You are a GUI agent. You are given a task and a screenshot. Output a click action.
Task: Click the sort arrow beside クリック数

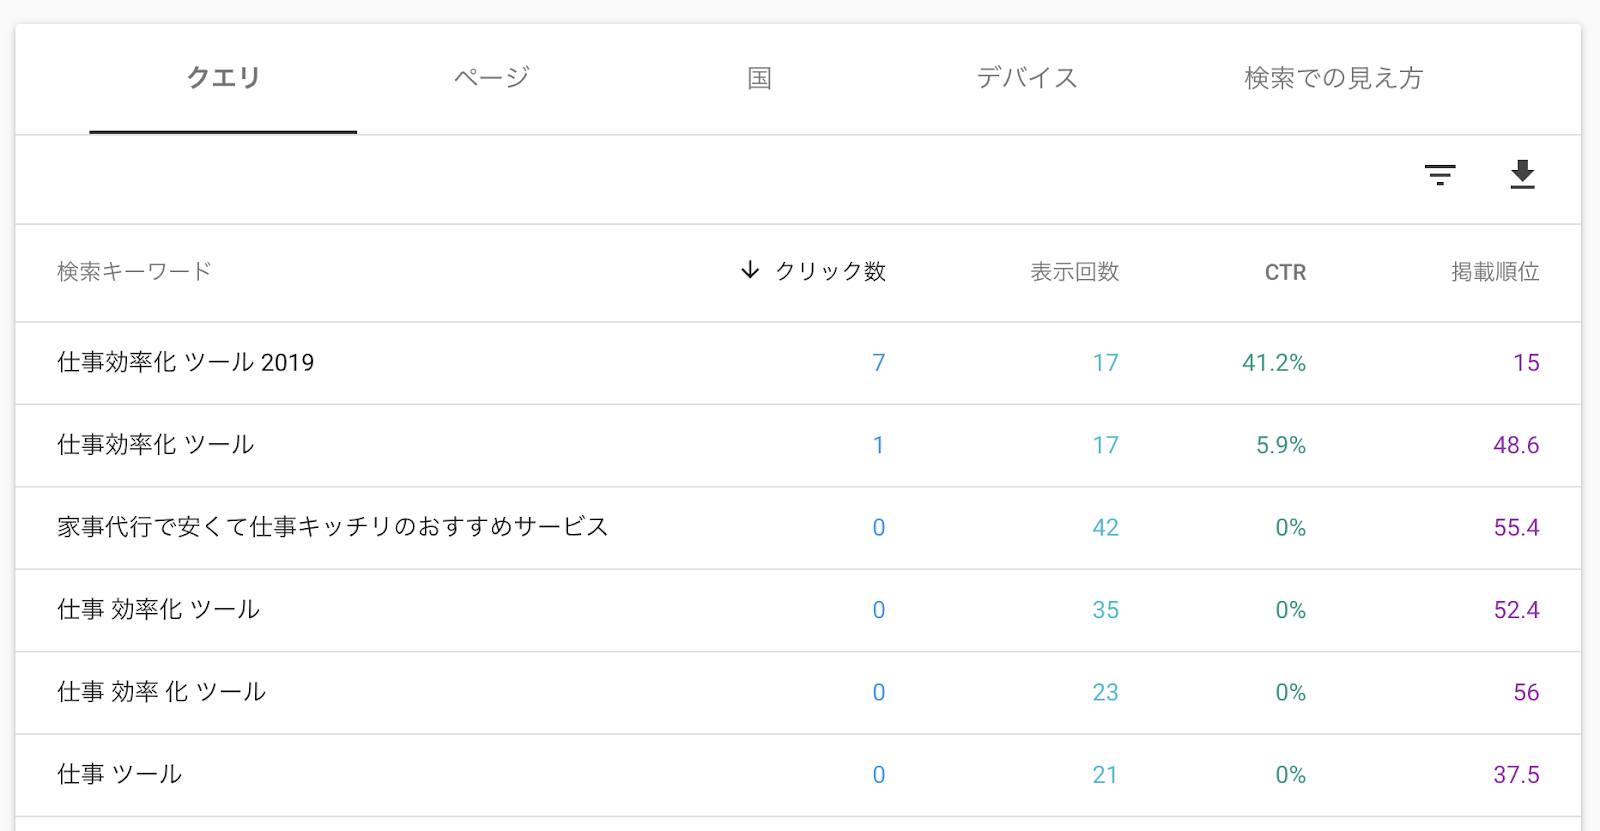coord(750,270)
